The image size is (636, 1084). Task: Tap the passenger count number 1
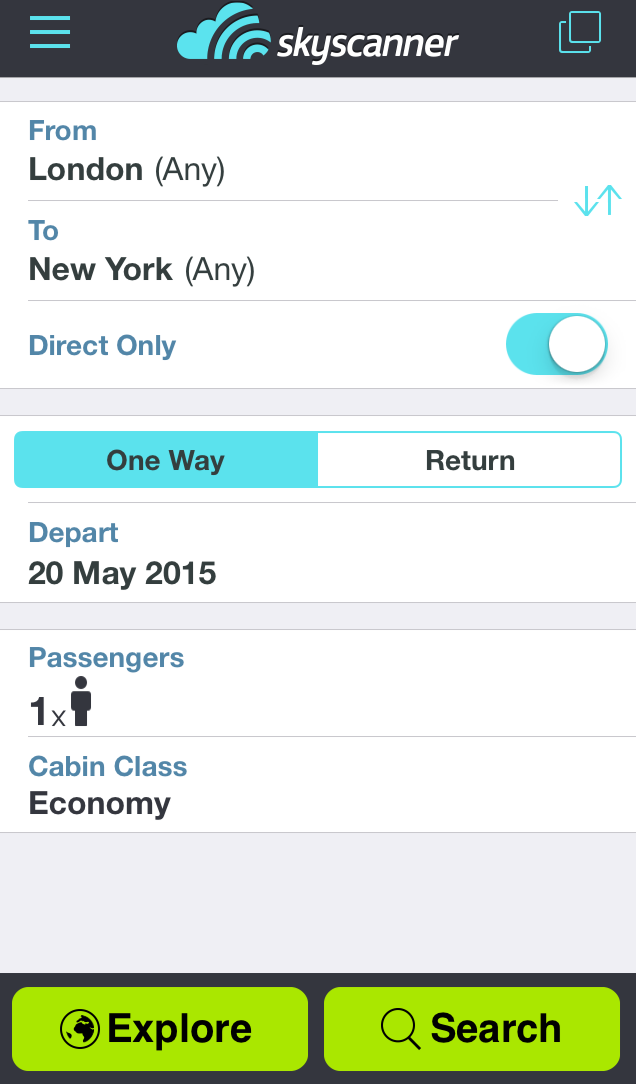point(38,711)
